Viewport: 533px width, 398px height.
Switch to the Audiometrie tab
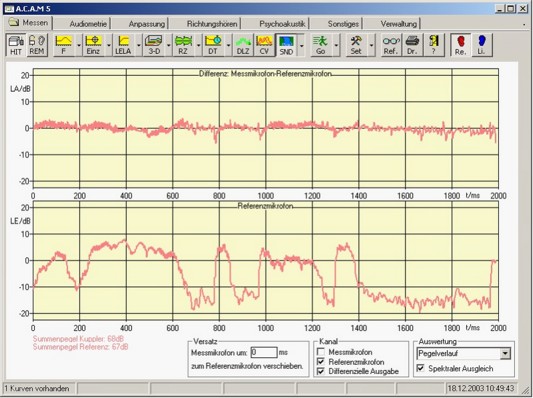click(88, 24)
